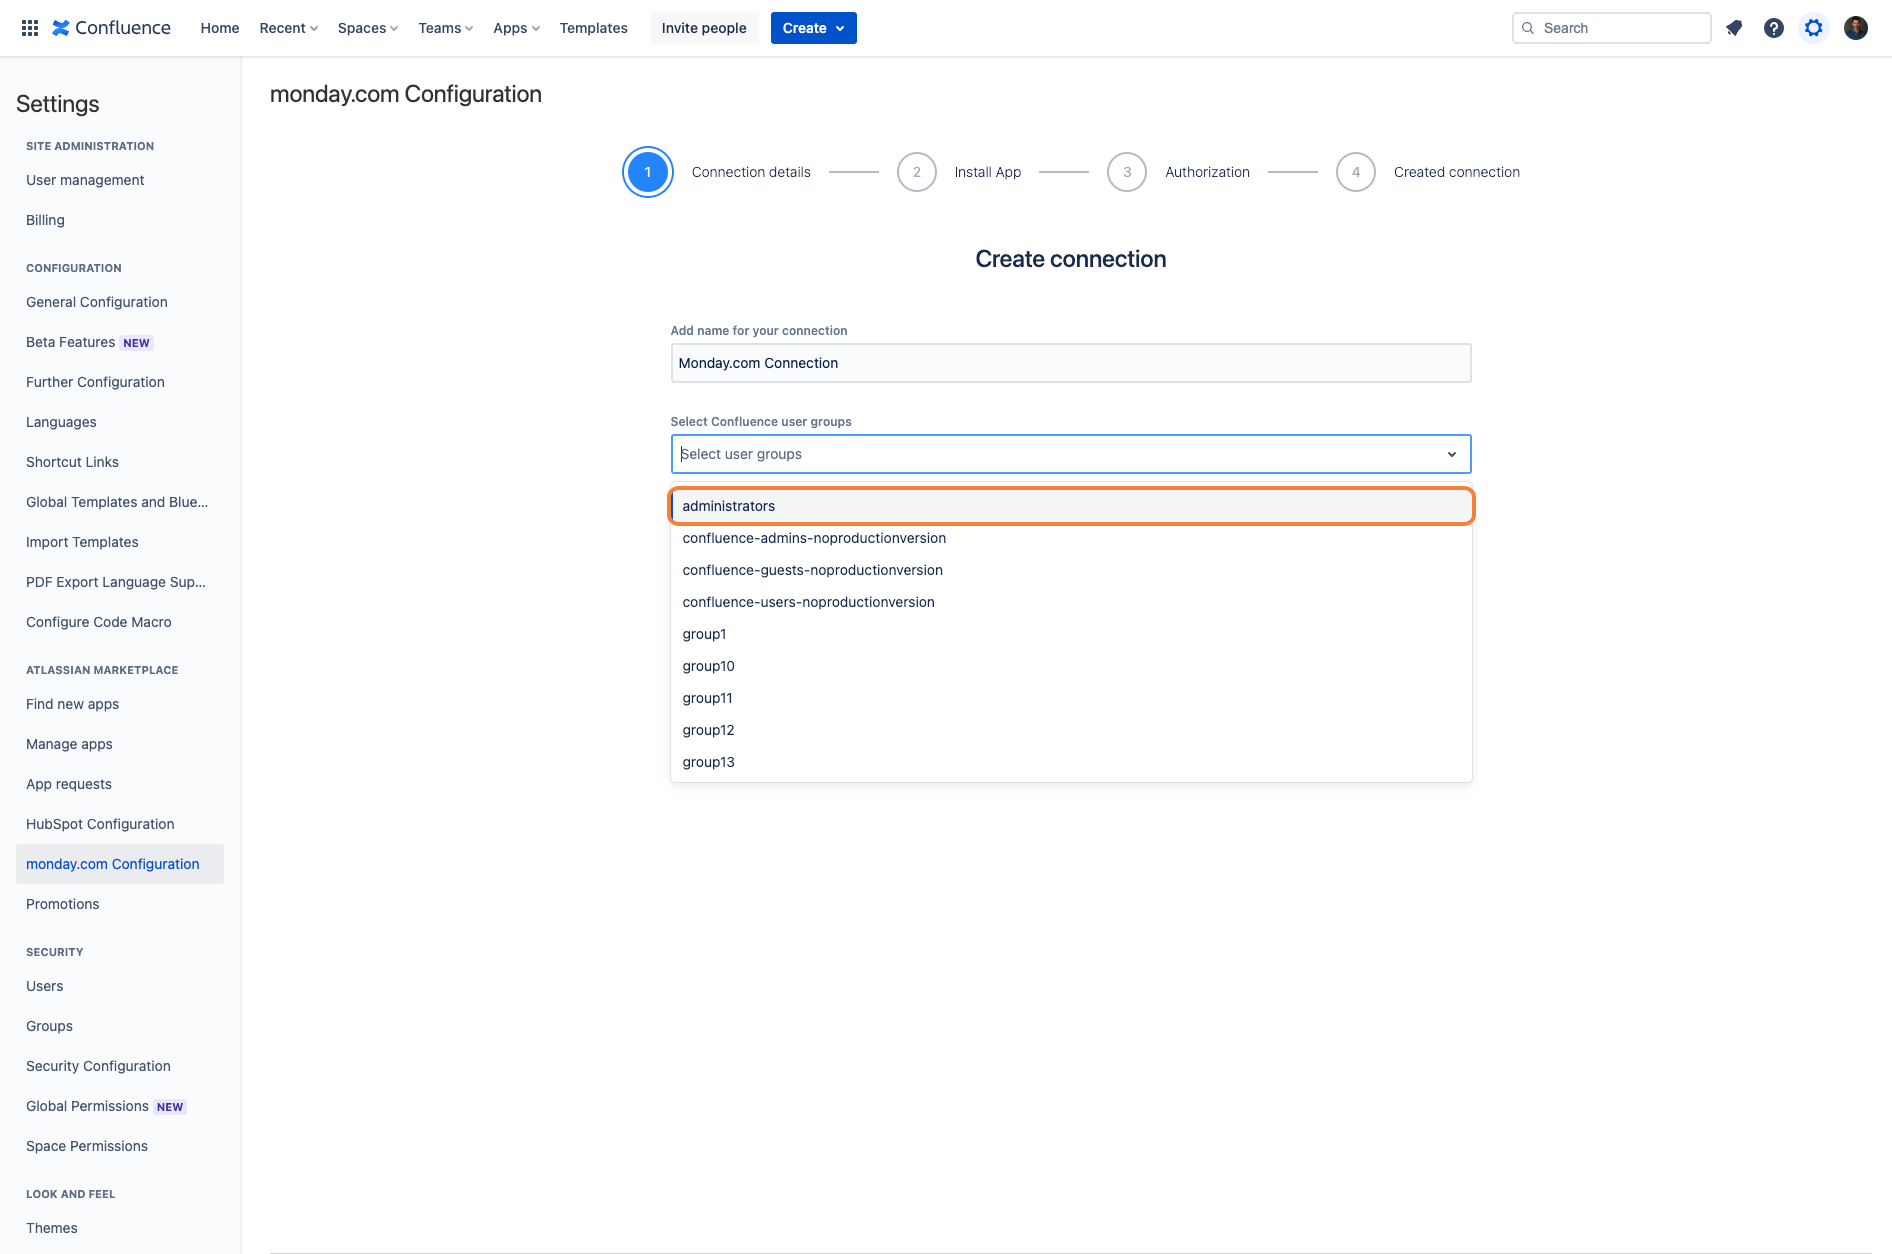Choose confluence-guests-noproductionversion option
The image size is (1892, 1254).
click(1071, 570)
